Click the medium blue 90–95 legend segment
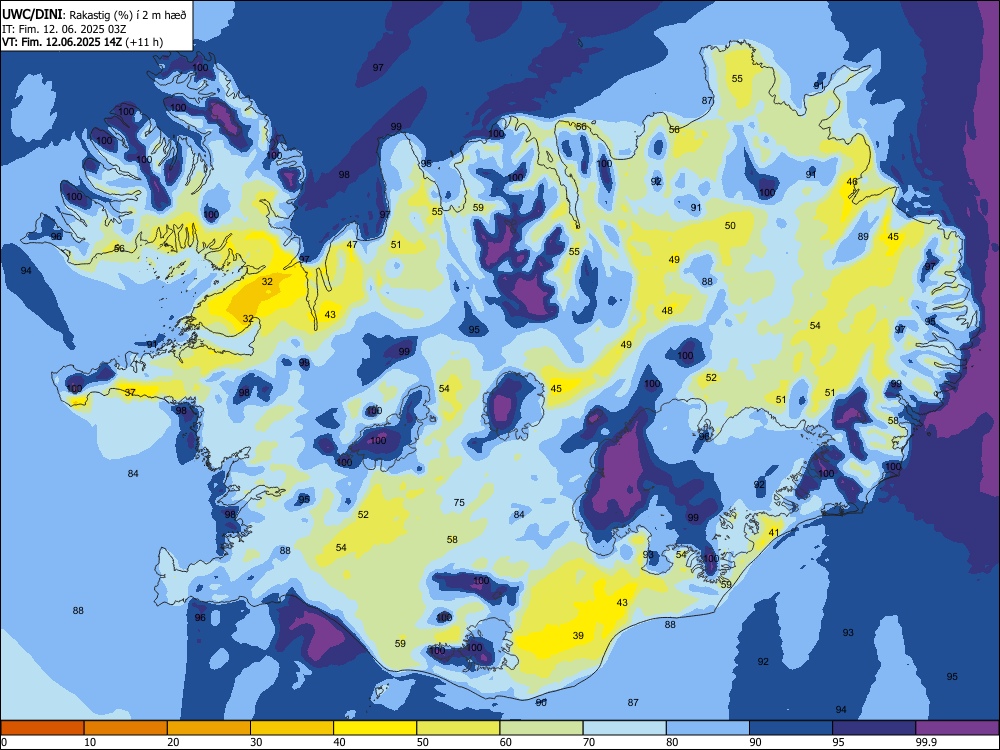 coord(791,728)
